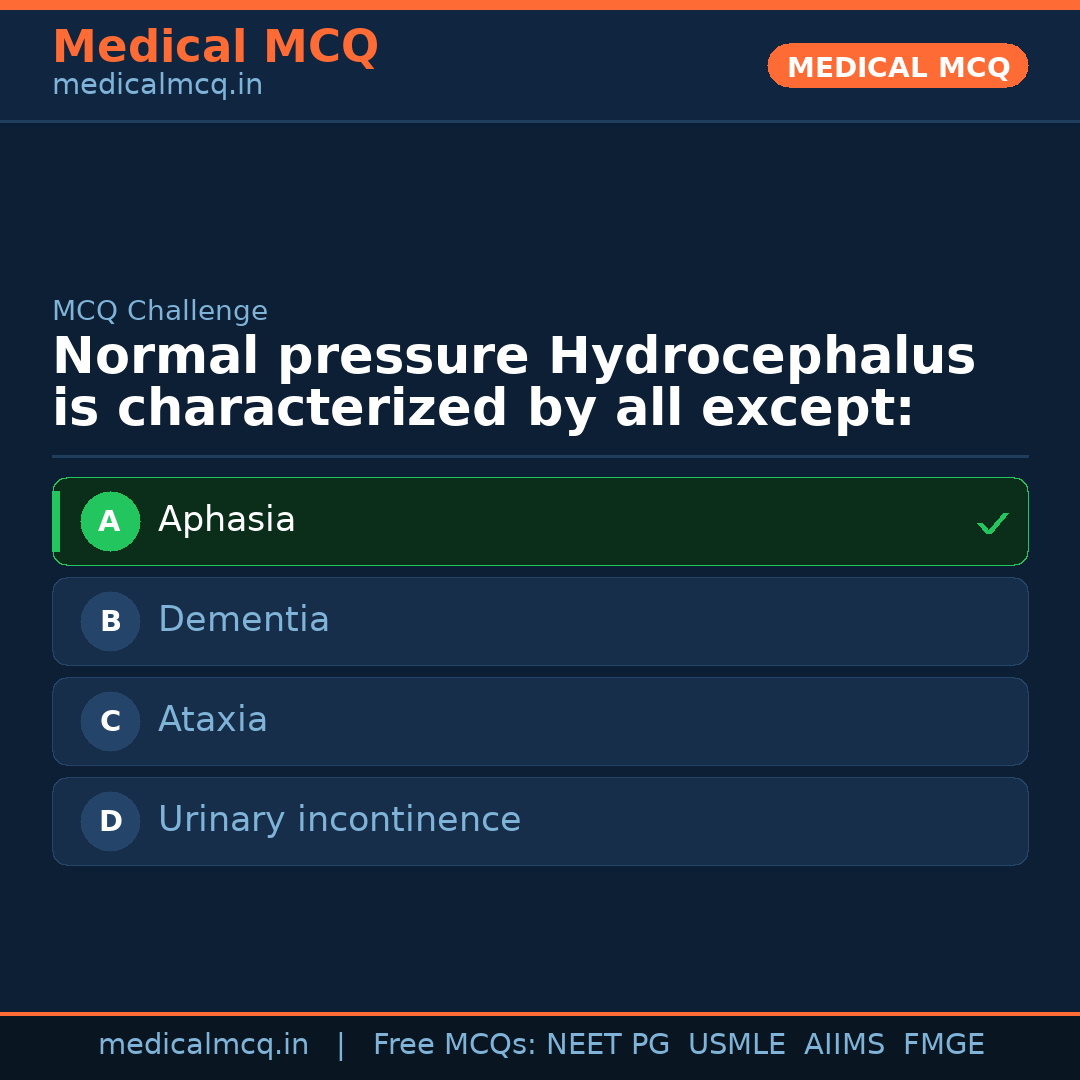Viewport: 1080px width, 1080px height.
Task: Click the MCQ Challenge label
Action: point(160,311)
